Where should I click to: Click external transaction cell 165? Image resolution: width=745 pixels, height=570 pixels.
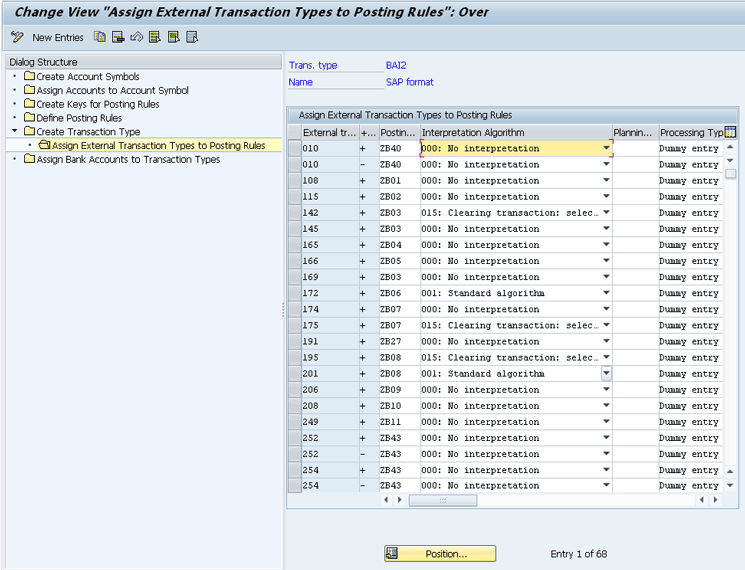[330, 245]
